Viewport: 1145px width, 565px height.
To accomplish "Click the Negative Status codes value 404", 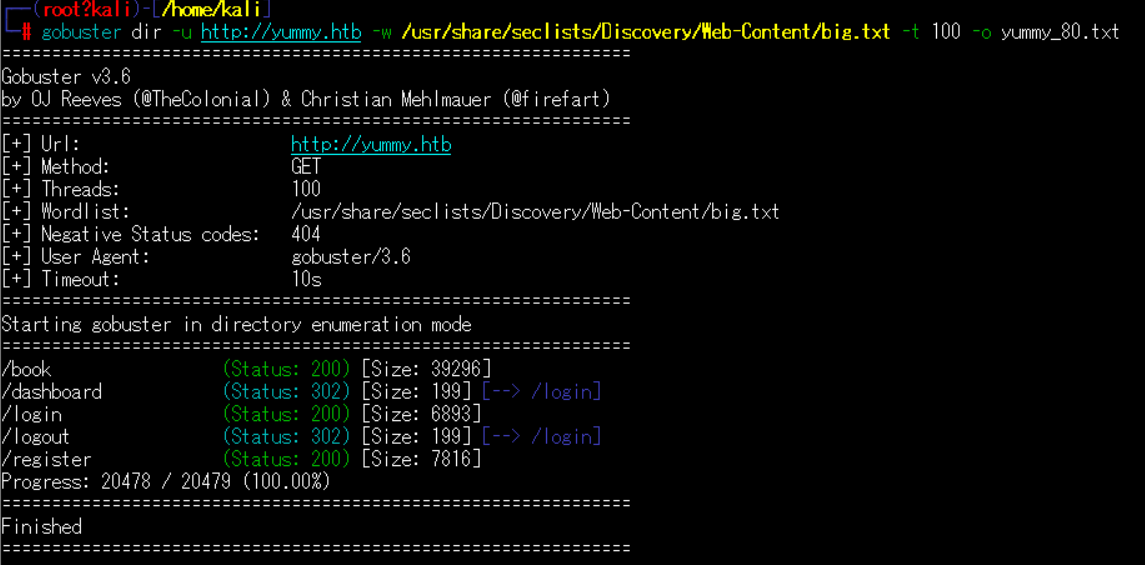I will pos(306,235).
